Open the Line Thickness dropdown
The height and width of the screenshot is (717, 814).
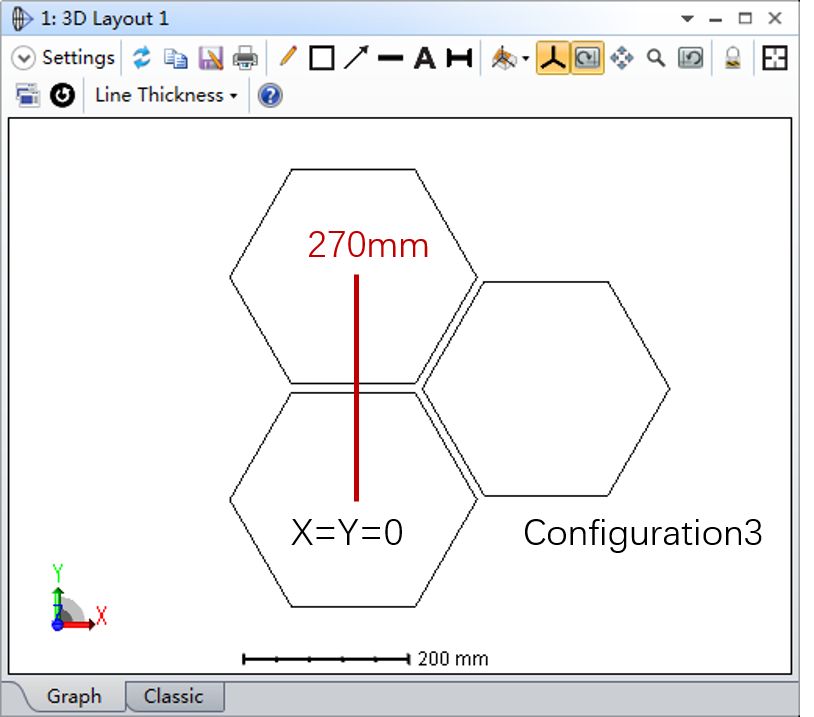[166, 95]
